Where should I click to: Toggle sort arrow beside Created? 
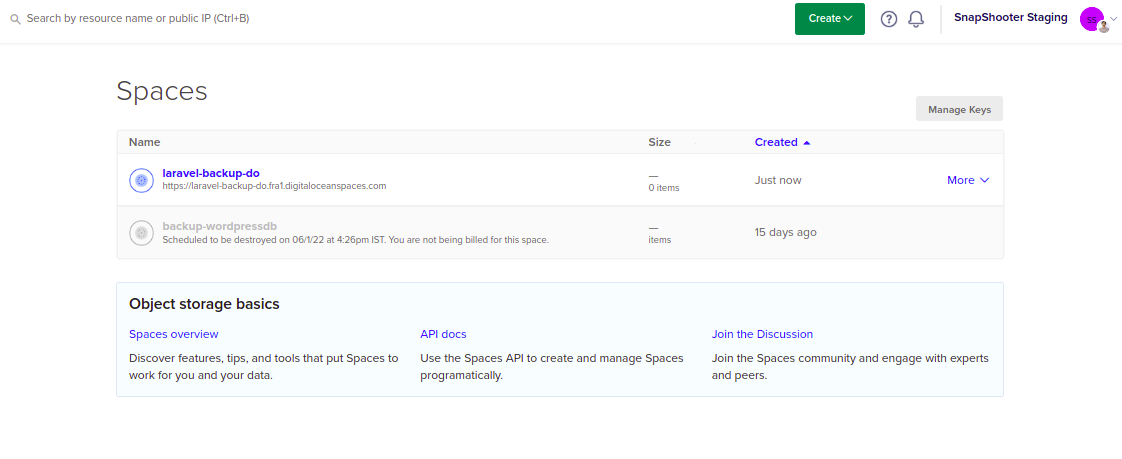(807, 143)
